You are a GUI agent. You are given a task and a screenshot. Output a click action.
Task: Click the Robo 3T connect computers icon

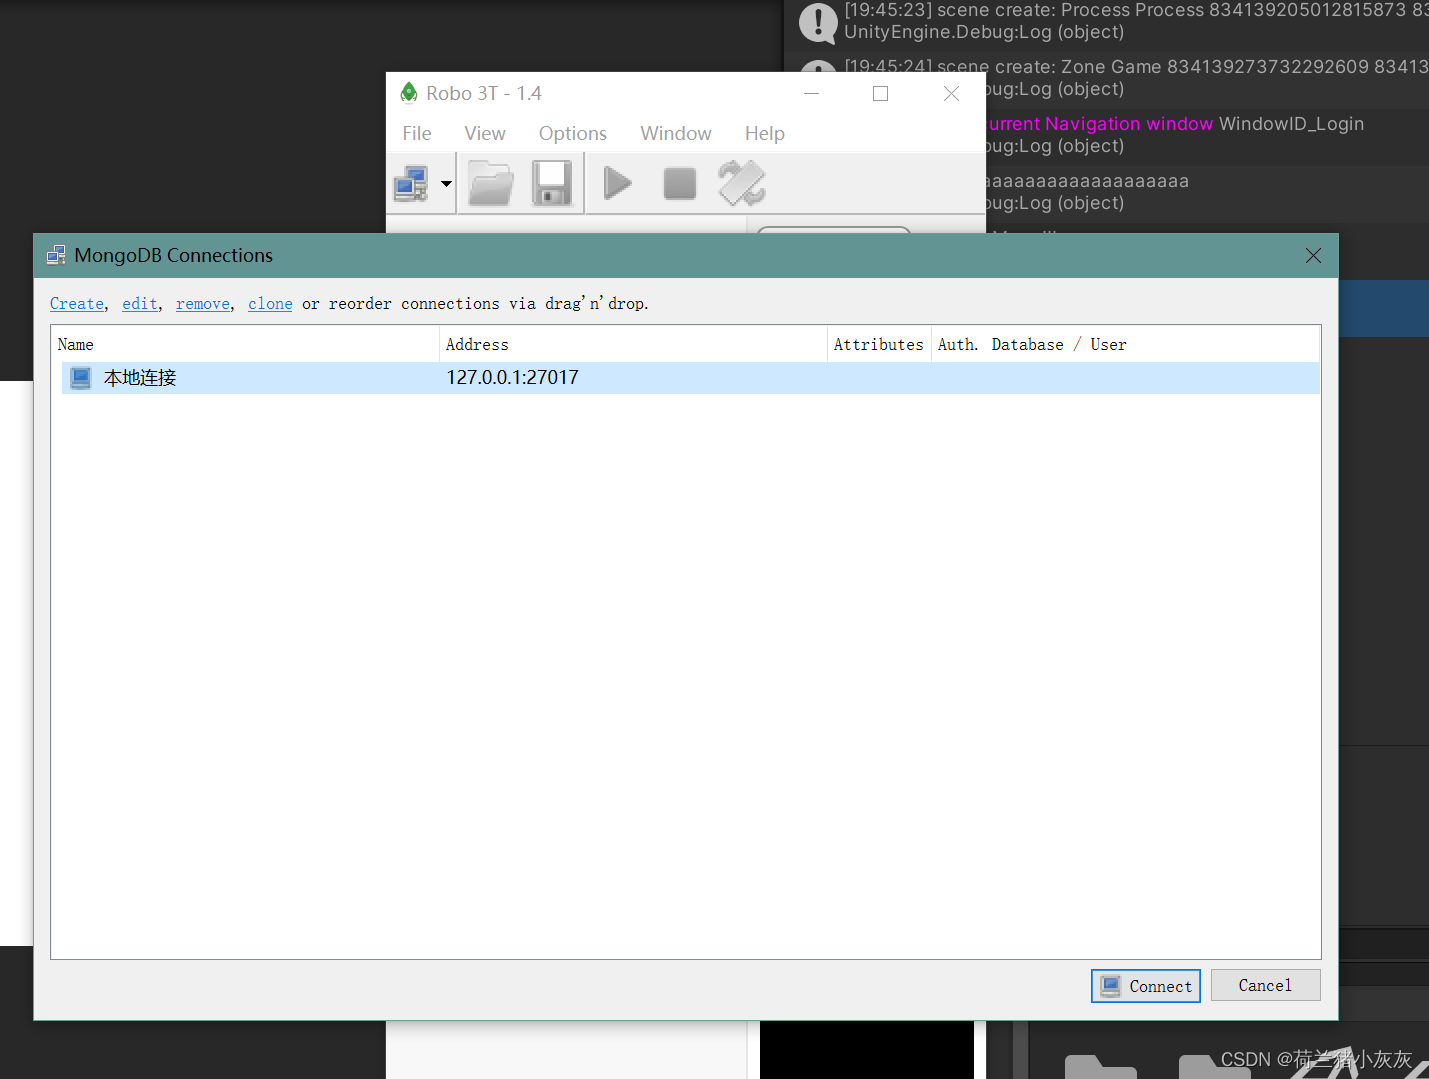(x=411, y=184)
